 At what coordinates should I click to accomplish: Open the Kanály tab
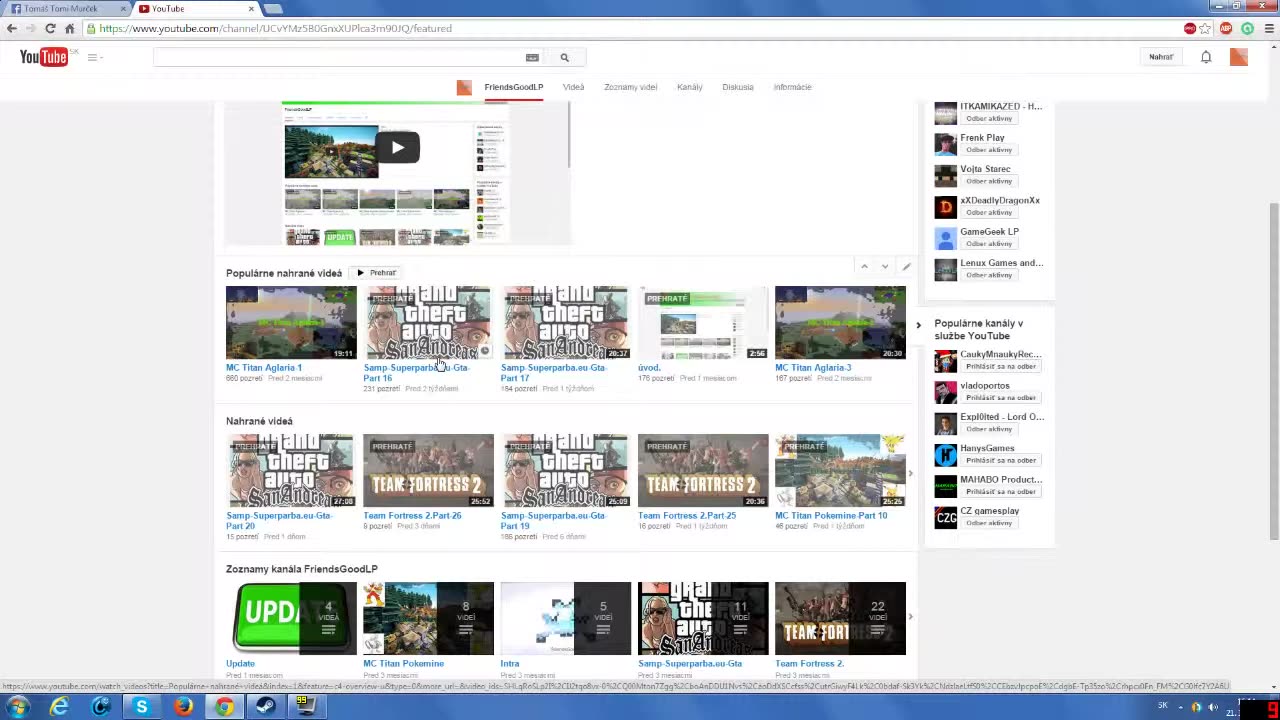point(689,87)
